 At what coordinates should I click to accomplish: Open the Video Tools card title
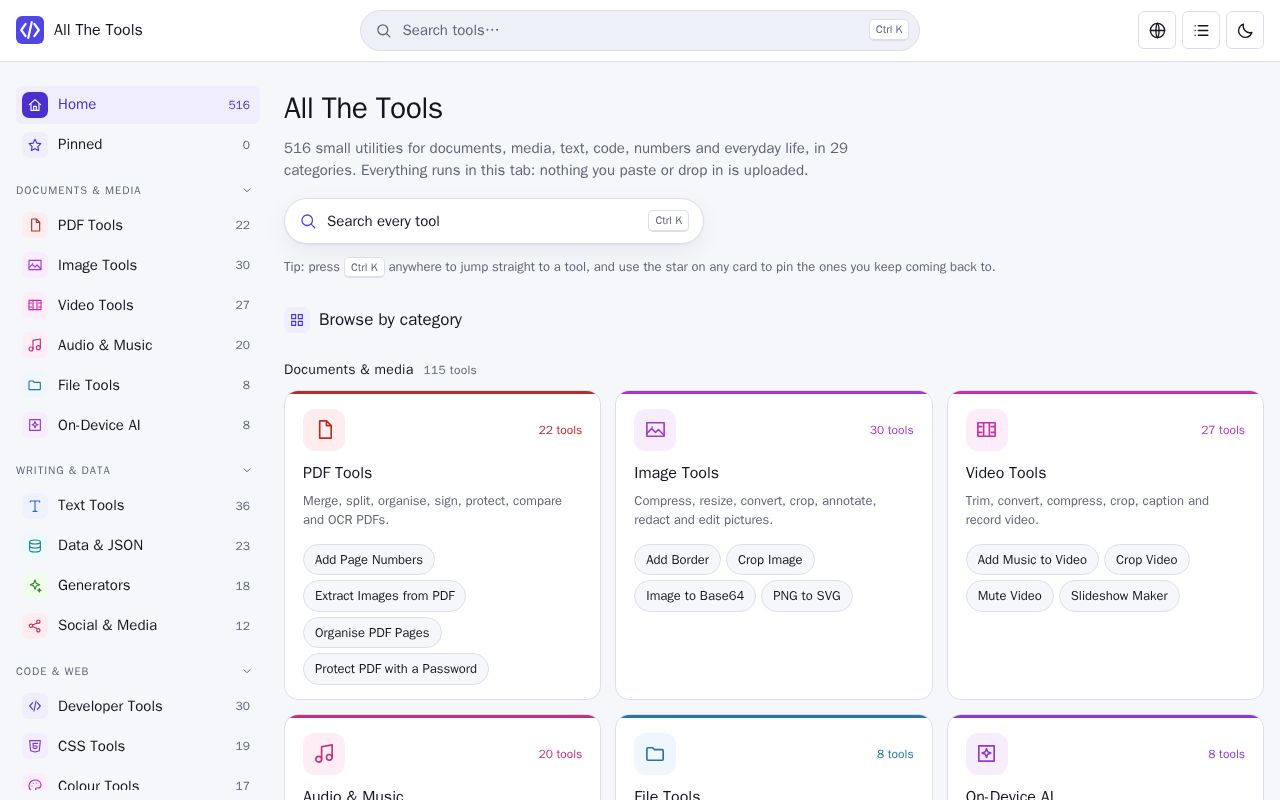[1006, 473]
